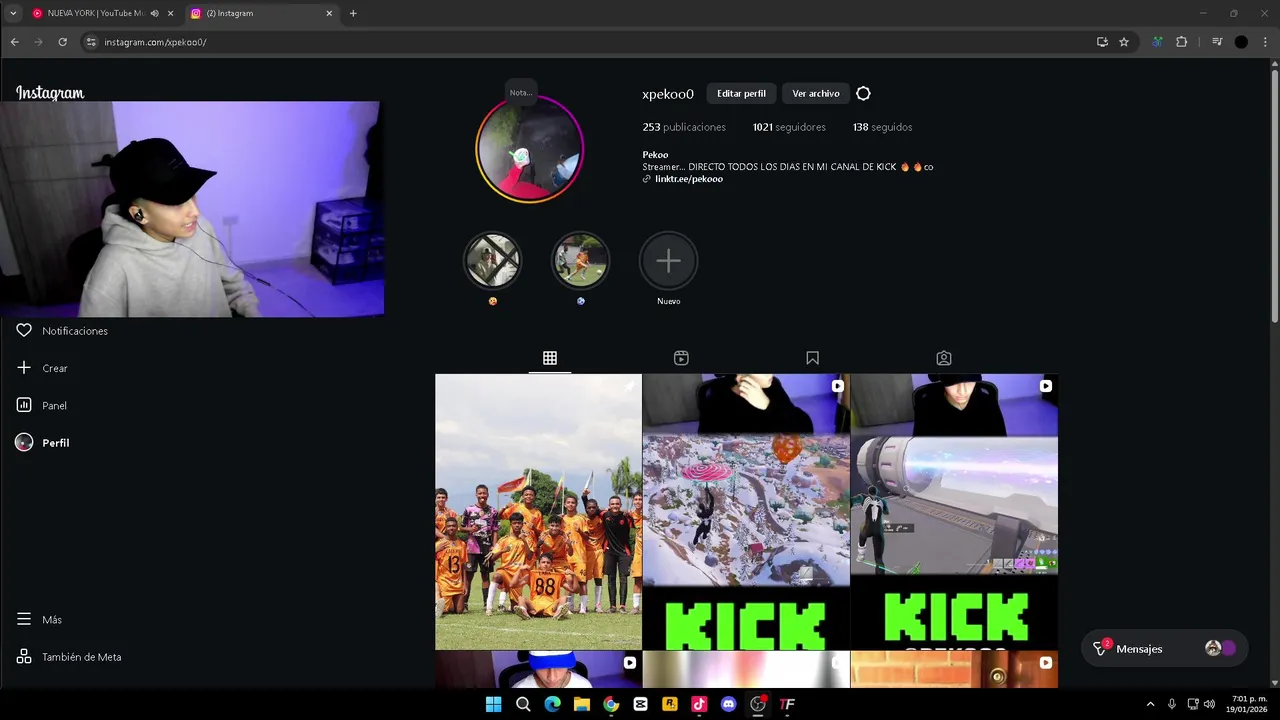Show hidden system tray icons
The width and height of the screenshot is (1280, 720).
(1150, 704)
